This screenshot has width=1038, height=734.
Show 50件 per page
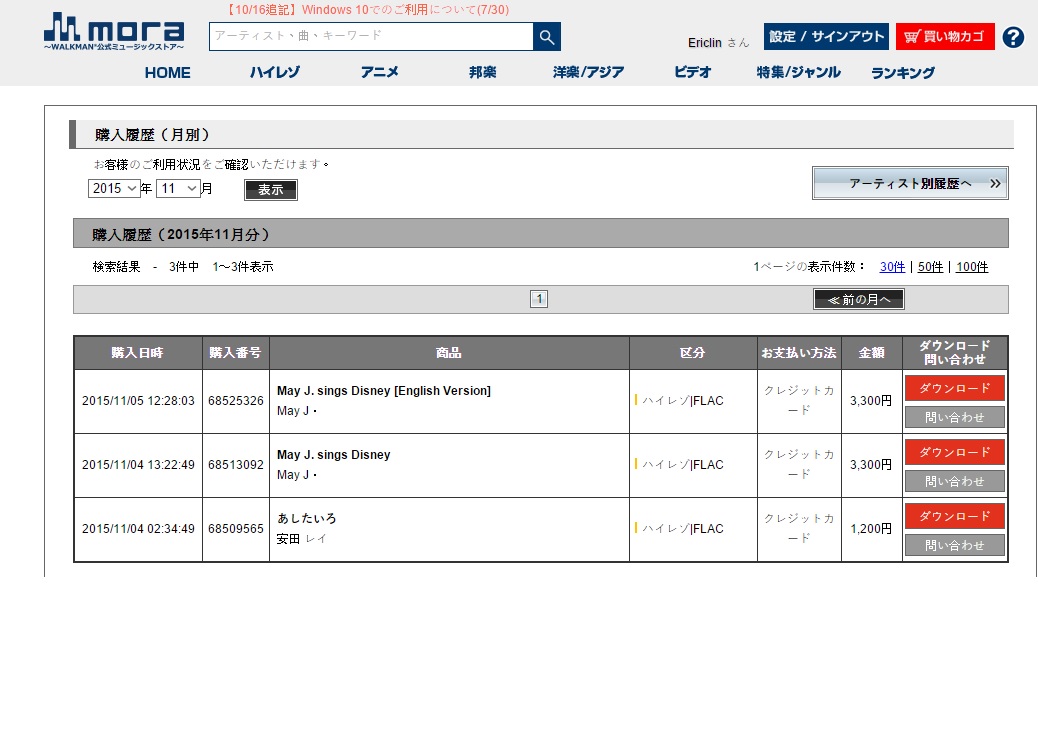(930, 267)
